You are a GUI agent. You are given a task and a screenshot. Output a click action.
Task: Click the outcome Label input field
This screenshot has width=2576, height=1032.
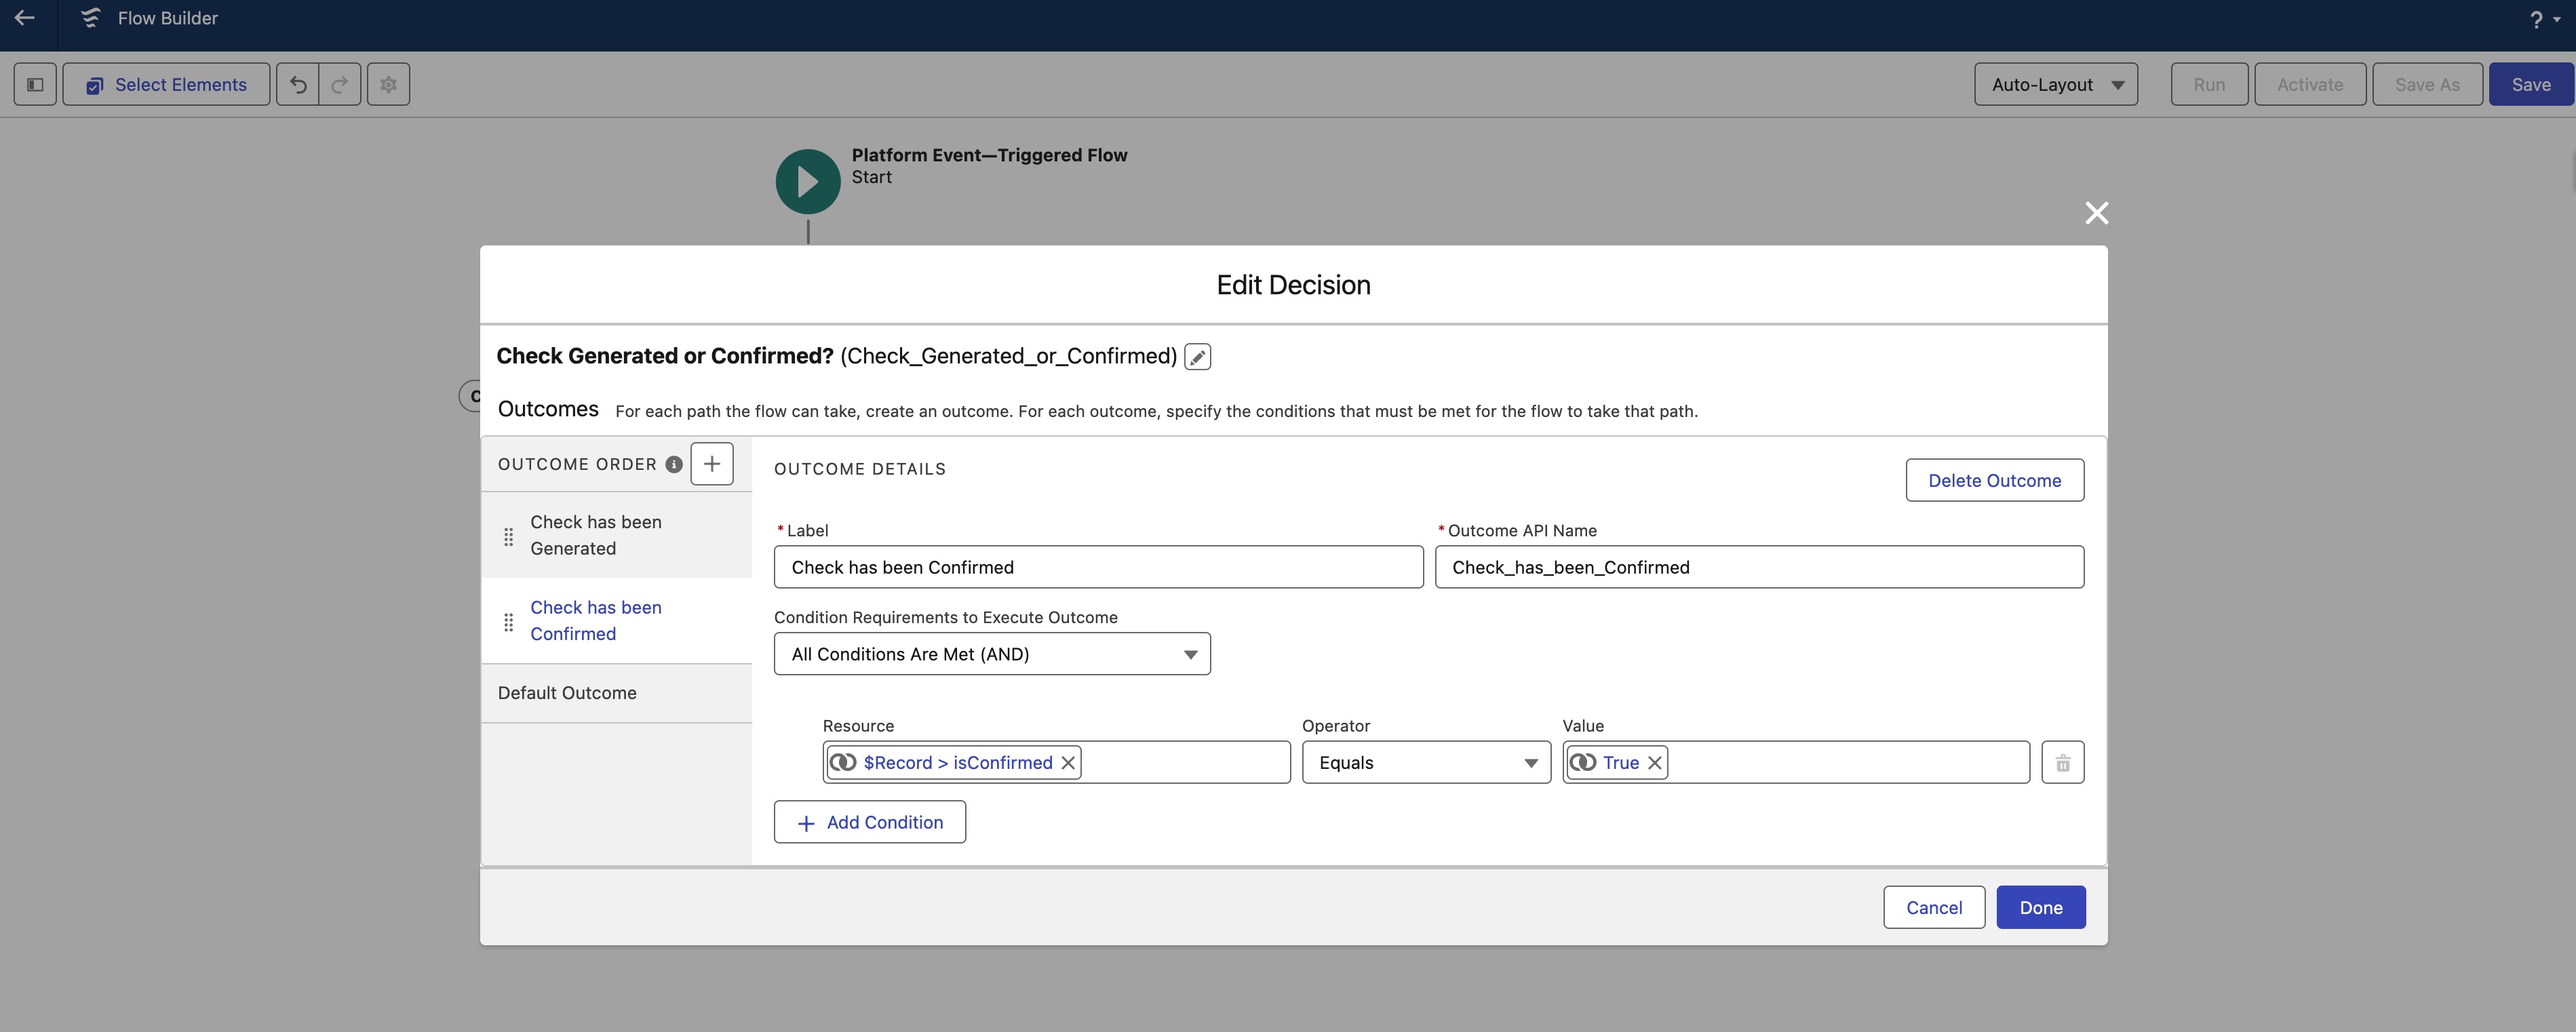click(x=1097, y=567)
